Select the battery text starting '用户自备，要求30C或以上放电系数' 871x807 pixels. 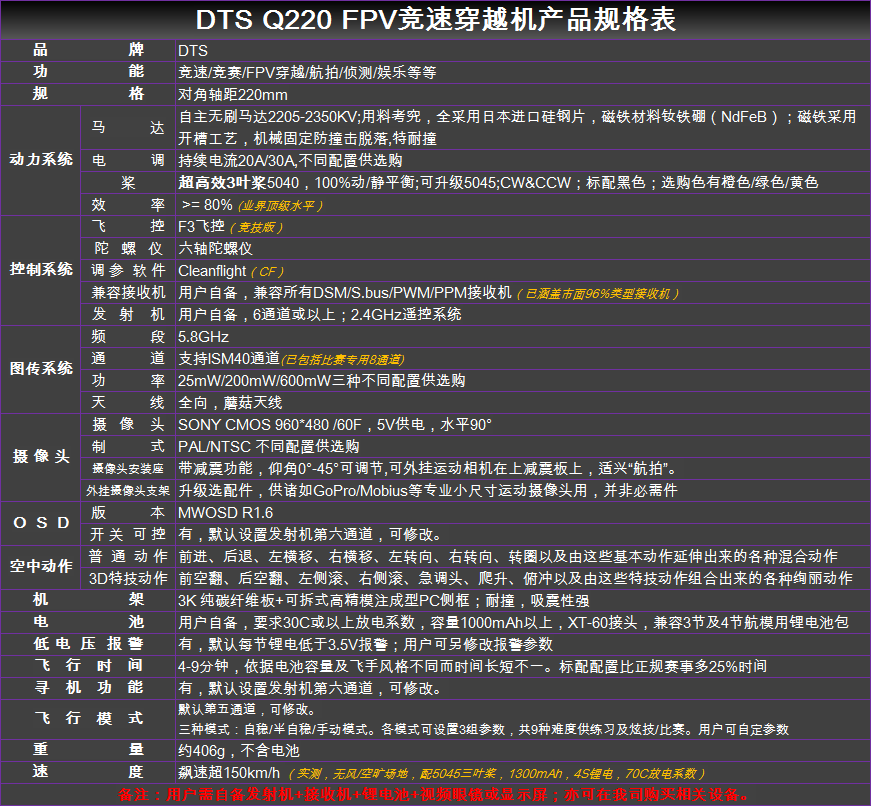click(x=513, y=622)
